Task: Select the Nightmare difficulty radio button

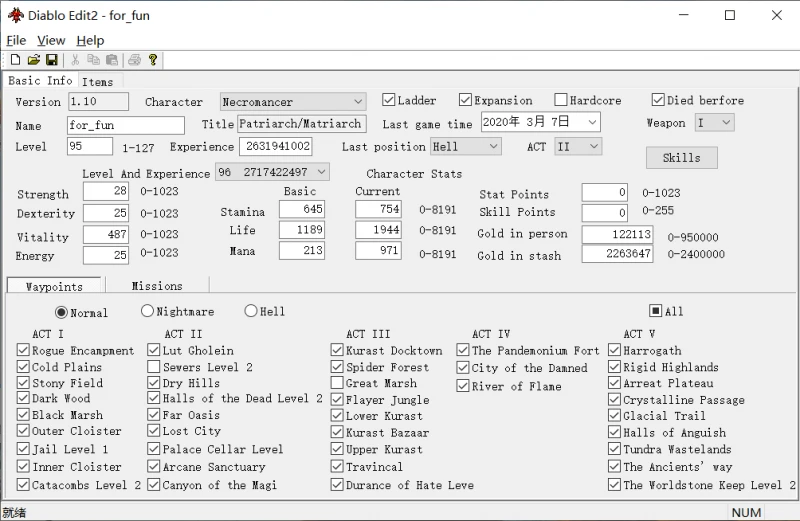Action: tap(148, 311)
